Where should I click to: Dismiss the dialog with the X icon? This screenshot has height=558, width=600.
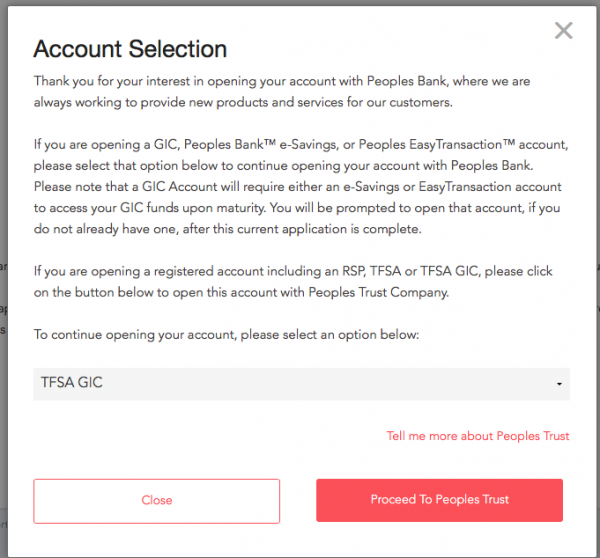[x=563, y=31]
